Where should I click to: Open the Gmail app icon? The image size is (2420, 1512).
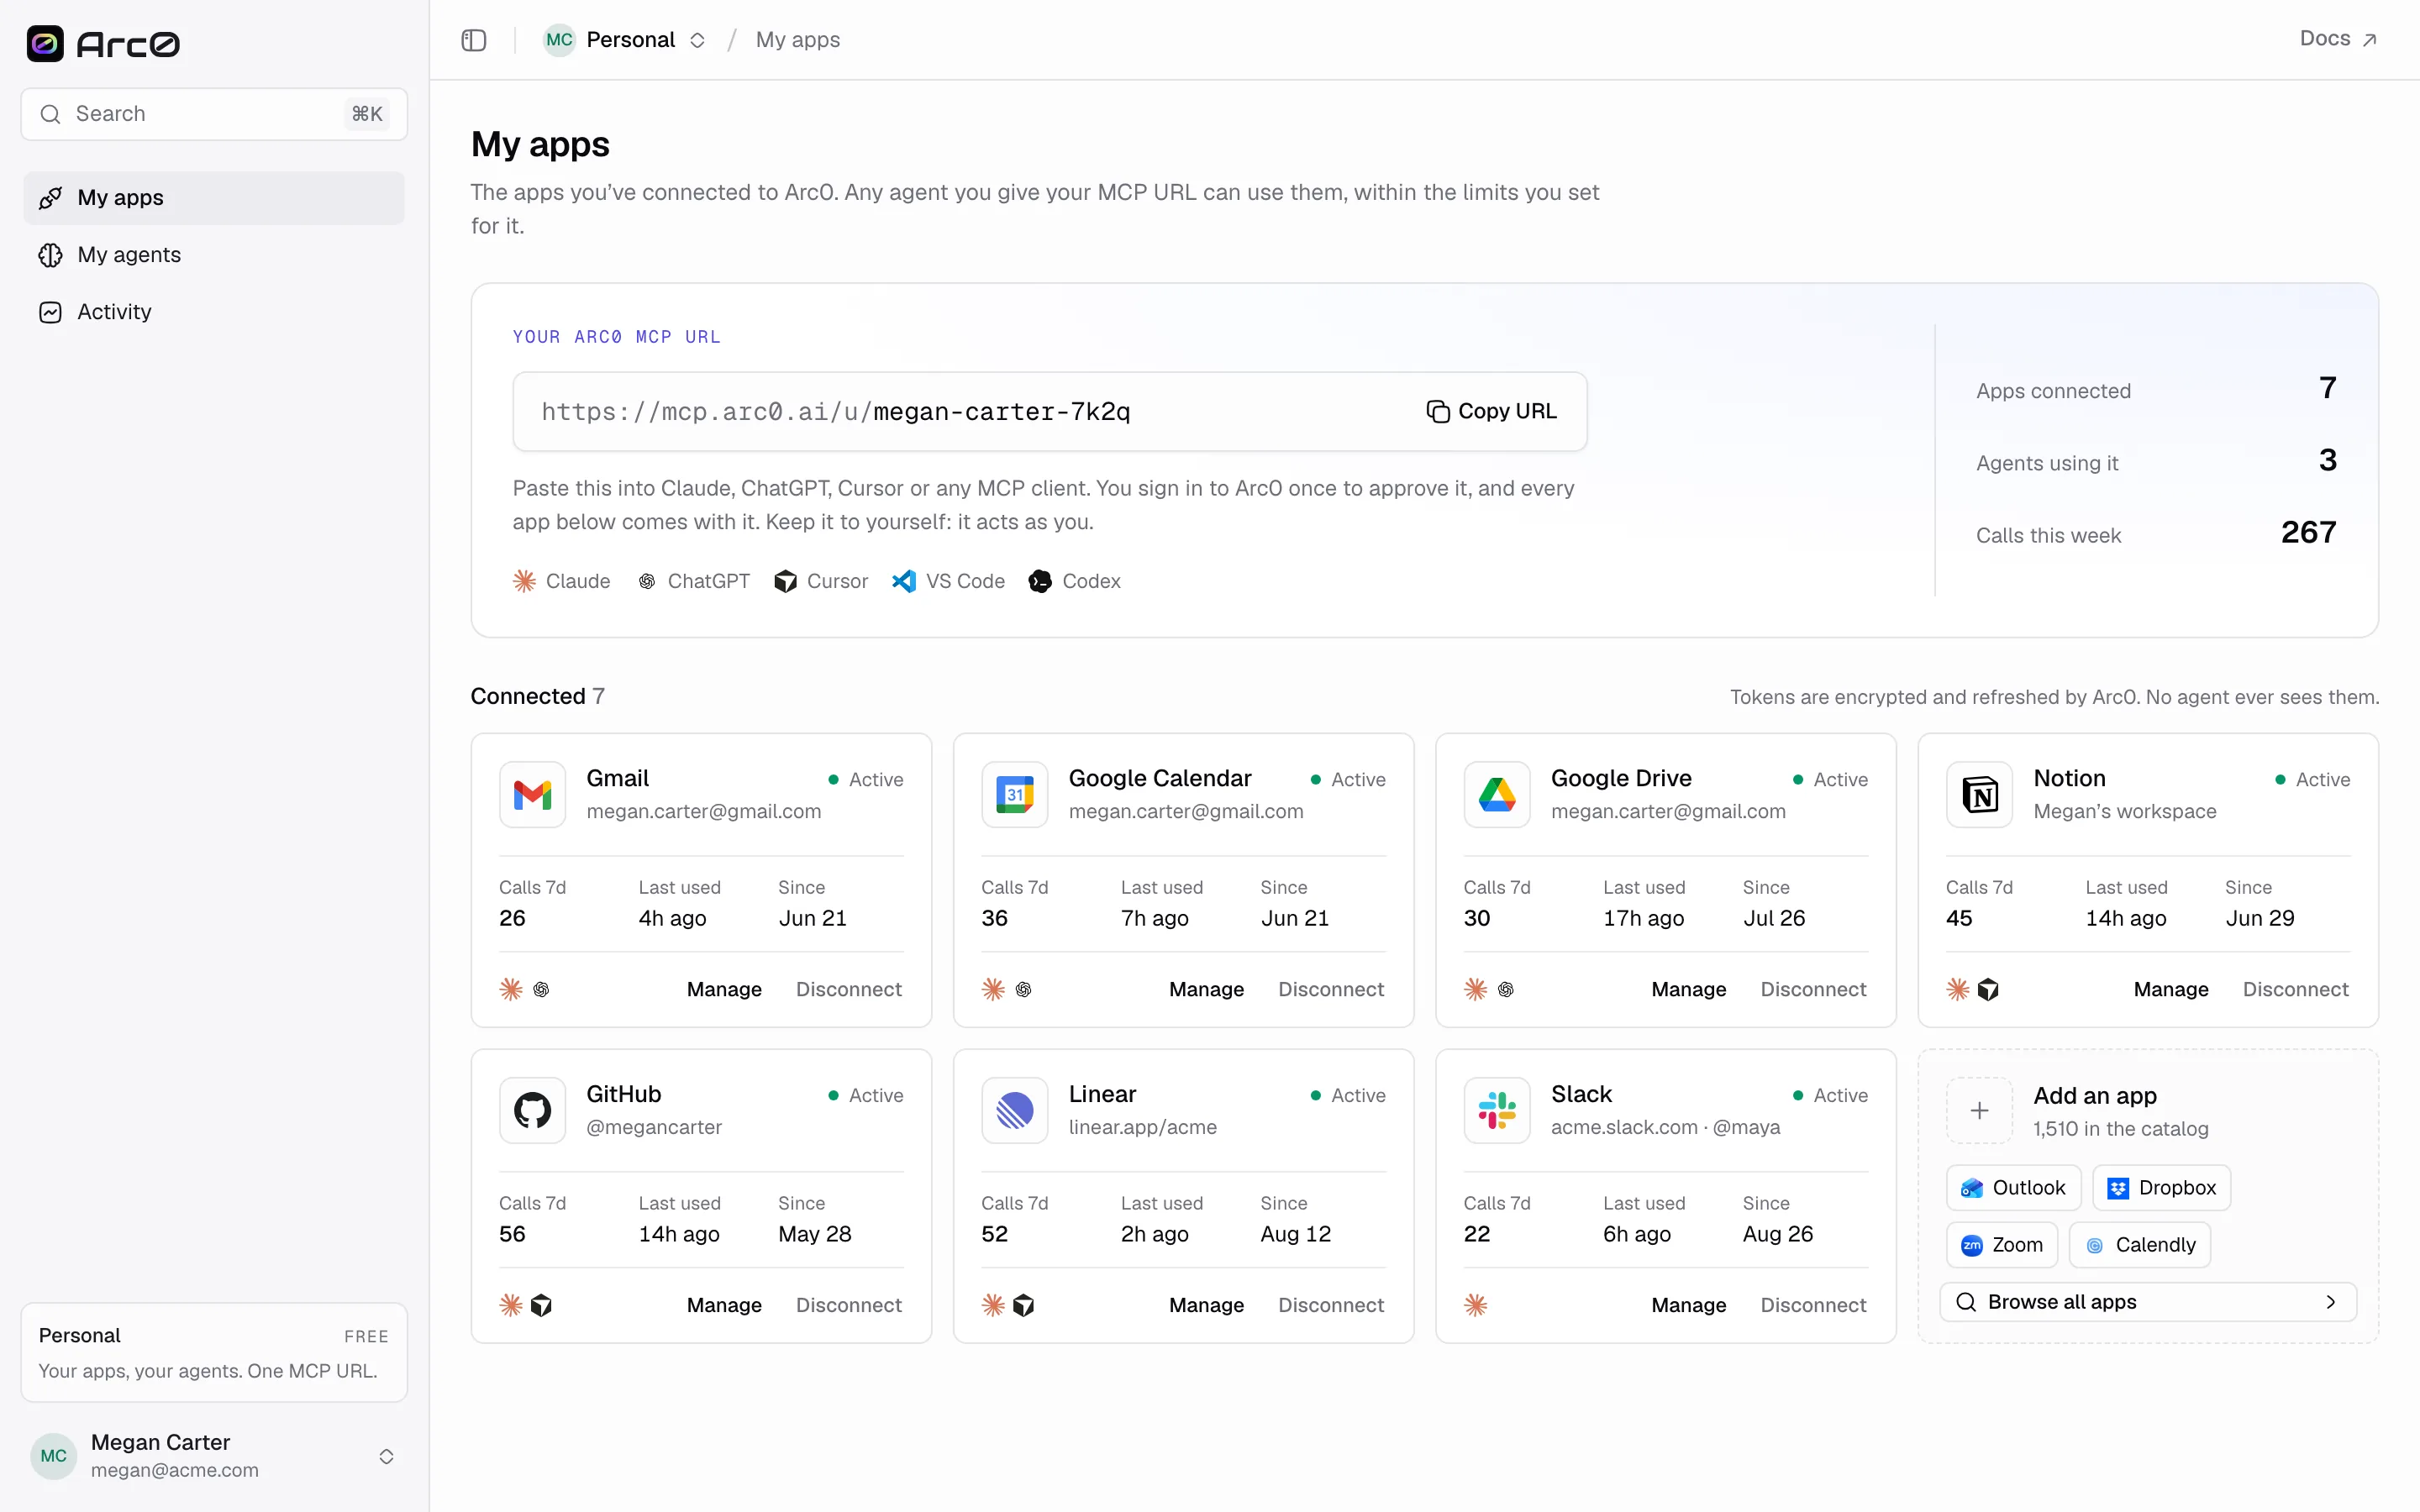pyautogui.click(x=532, y=795)
